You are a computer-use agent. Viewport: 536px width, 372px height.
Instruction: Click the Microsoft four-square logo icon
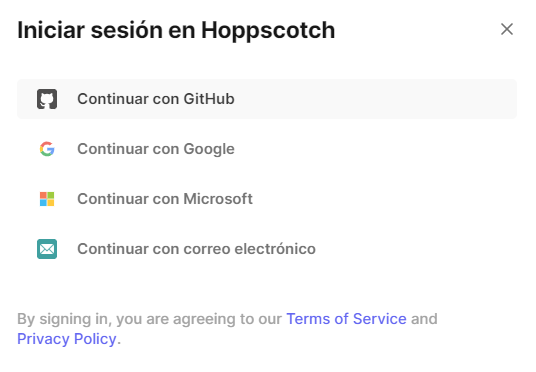coord(47,199)
